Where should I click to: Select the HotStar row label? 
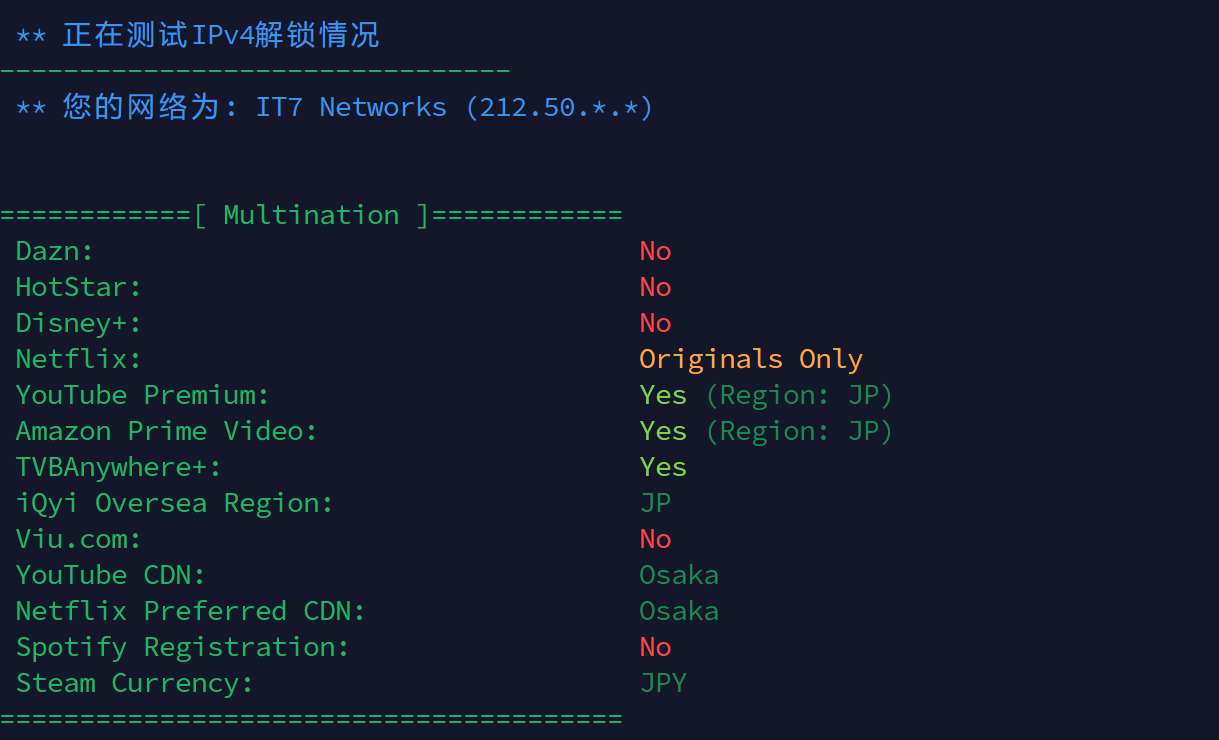coord(79,287)
